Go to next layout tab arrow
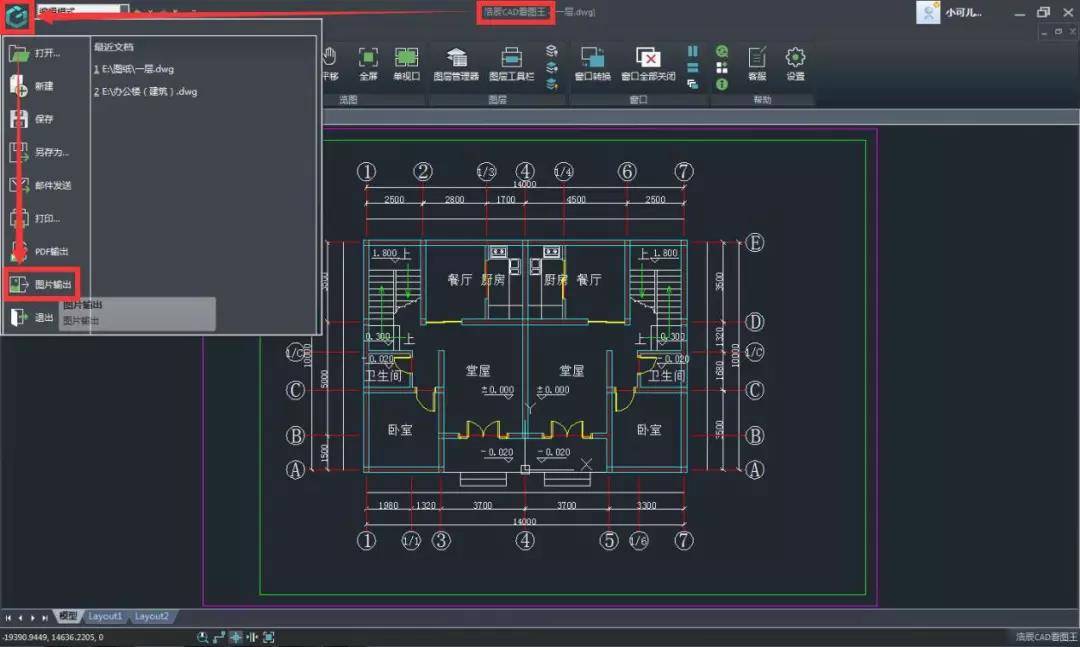Screen dimensions: 1080x647 [x=33, y=617]
